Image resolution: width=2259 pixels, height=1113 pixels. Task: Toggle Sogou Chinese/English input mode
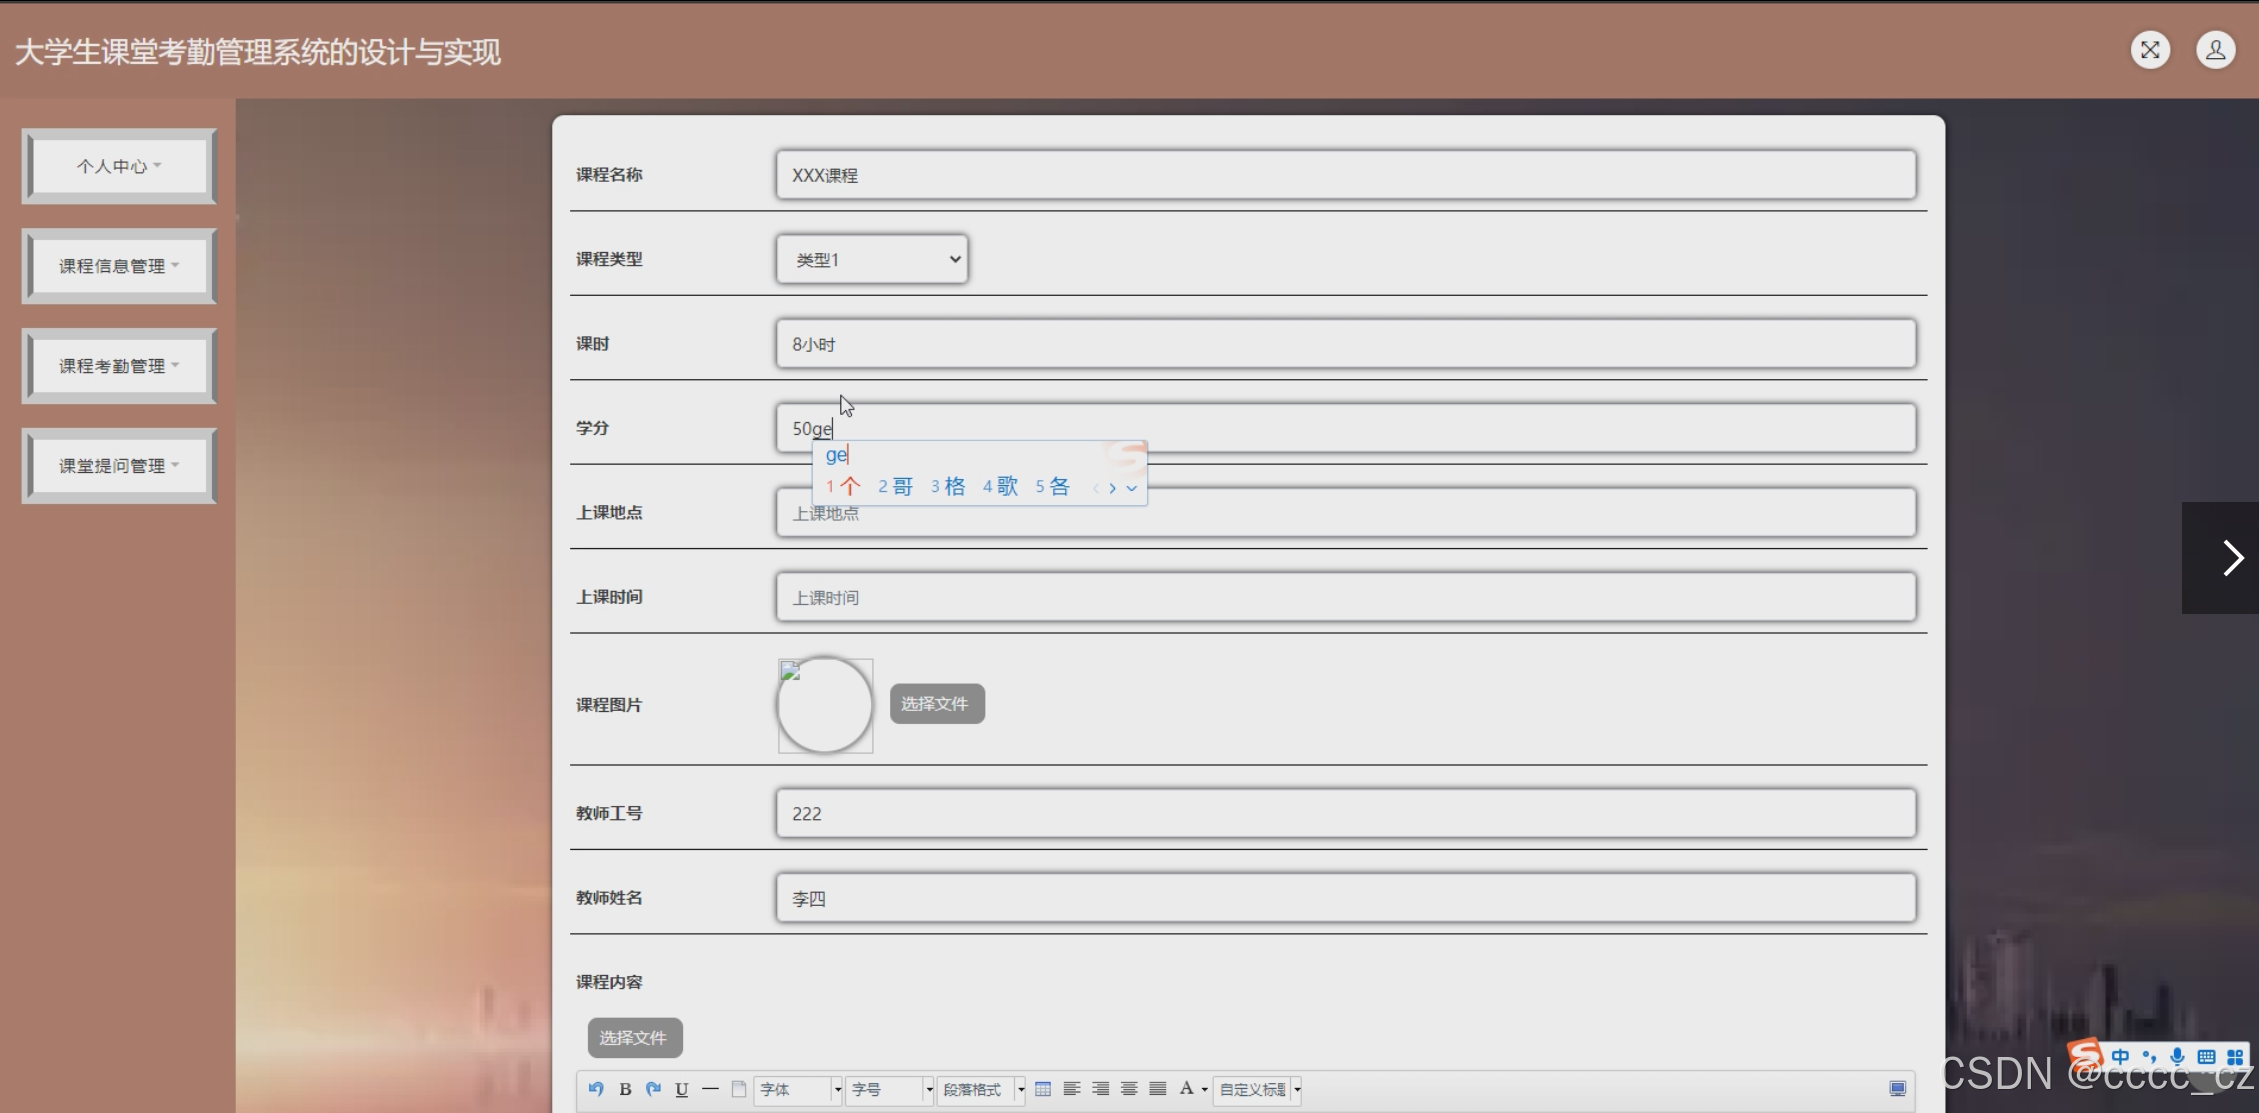pyautogui.click(x=2120, y=1057)
